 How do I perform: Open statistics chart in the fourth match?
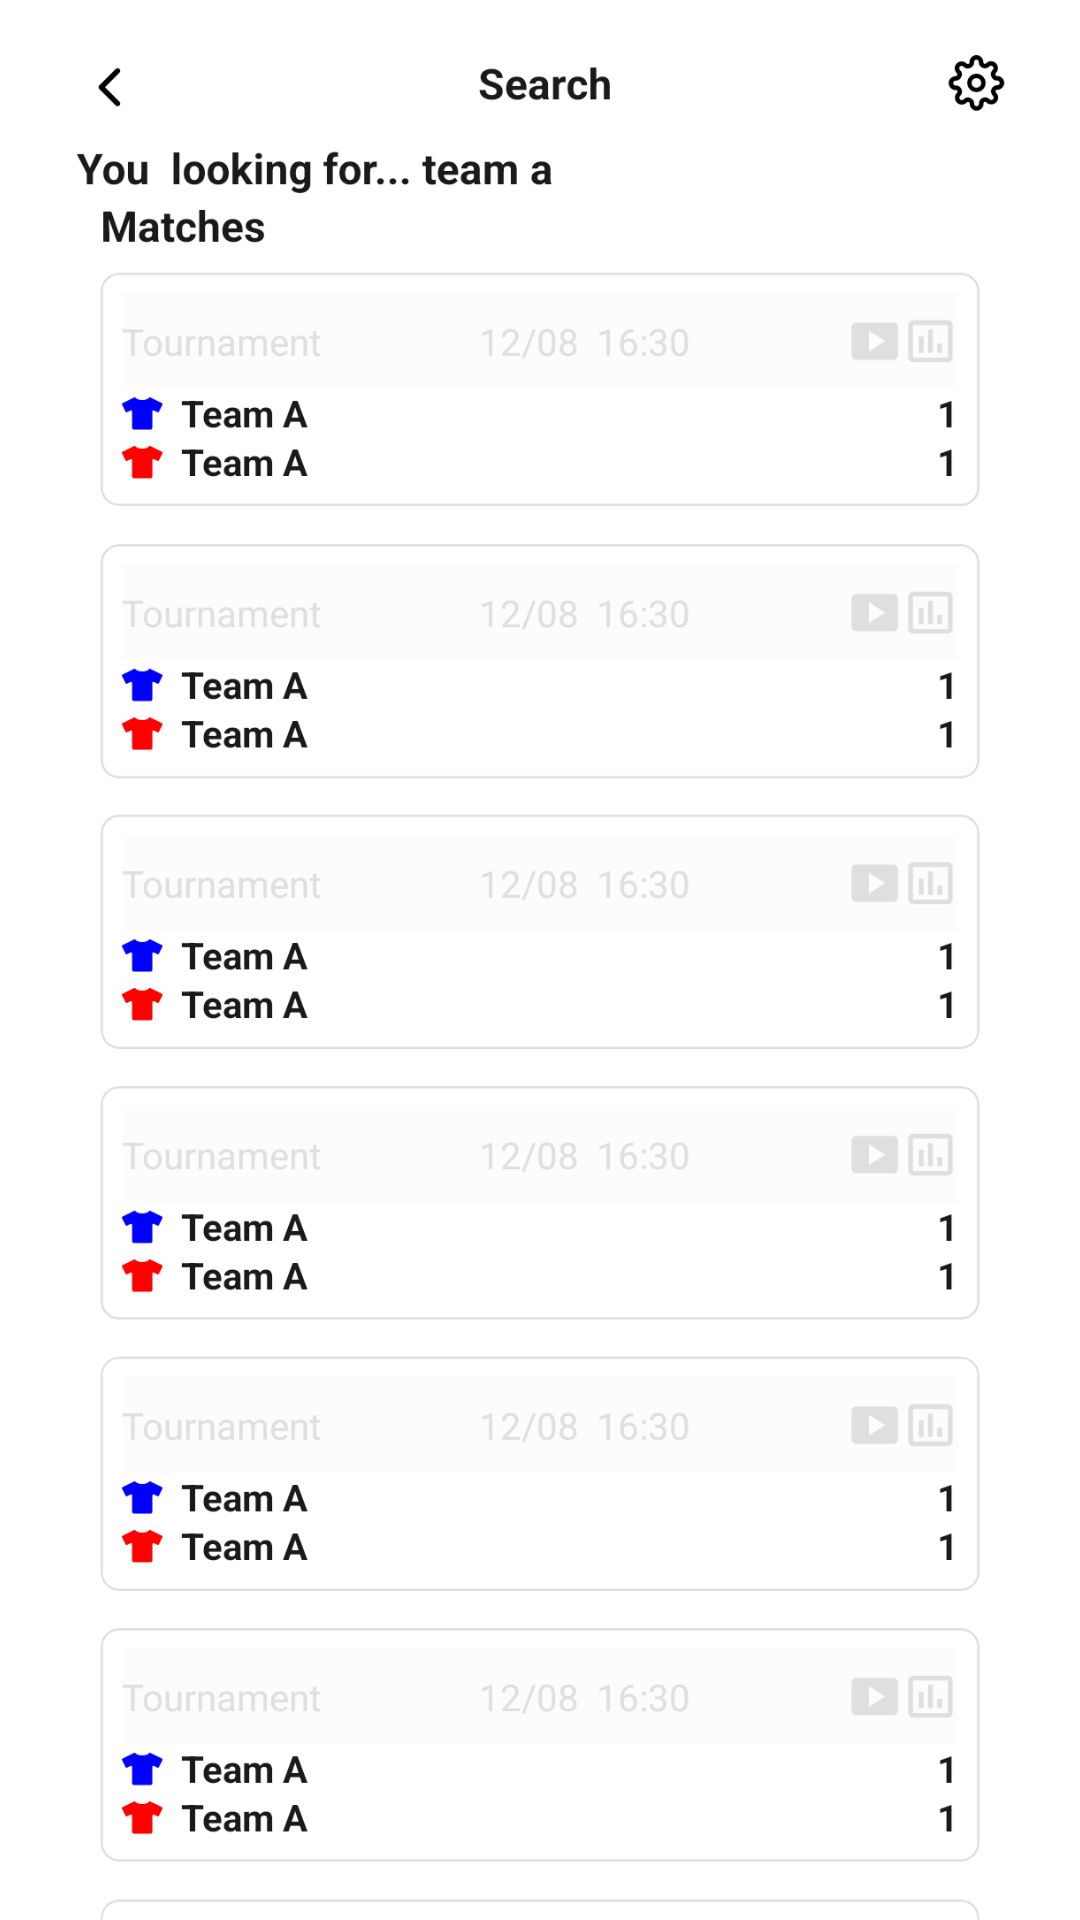pyautogui.click(x=930, y=1155)
